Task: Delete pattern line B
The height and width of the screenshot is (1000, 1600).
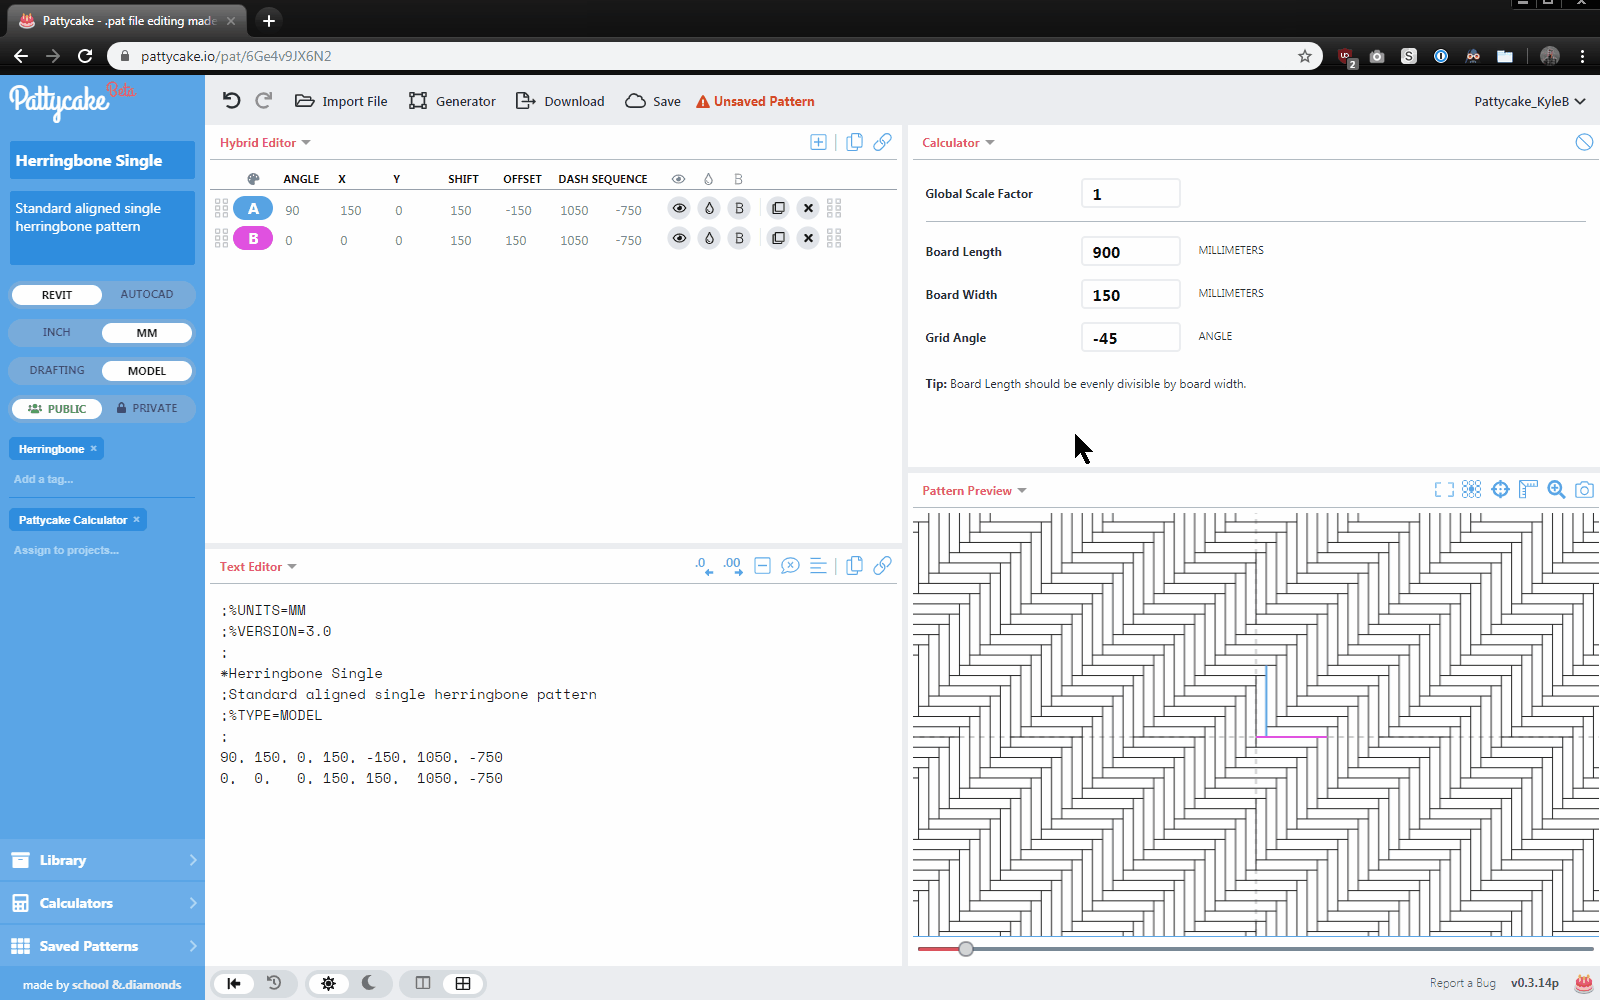Action: [808, 238]
